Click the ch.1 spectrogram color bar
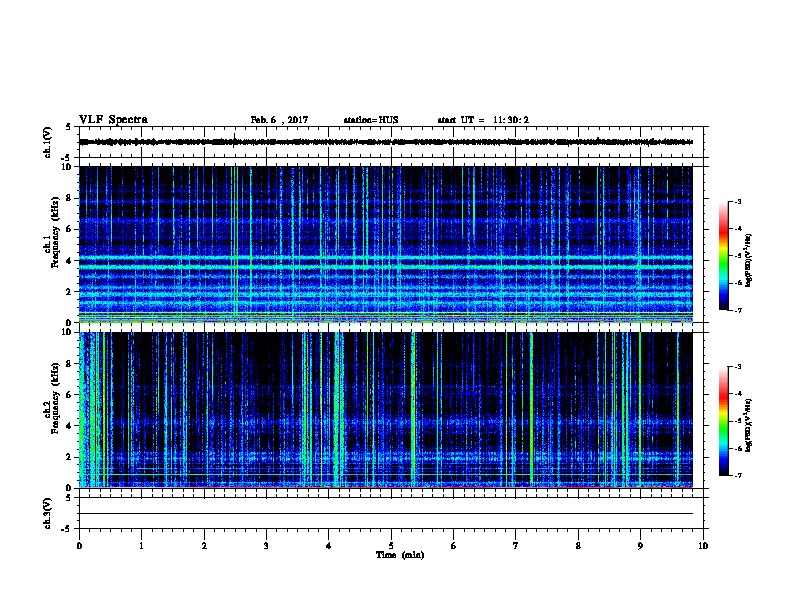Screen dimensions: 792x612 [x=724, y=256]
